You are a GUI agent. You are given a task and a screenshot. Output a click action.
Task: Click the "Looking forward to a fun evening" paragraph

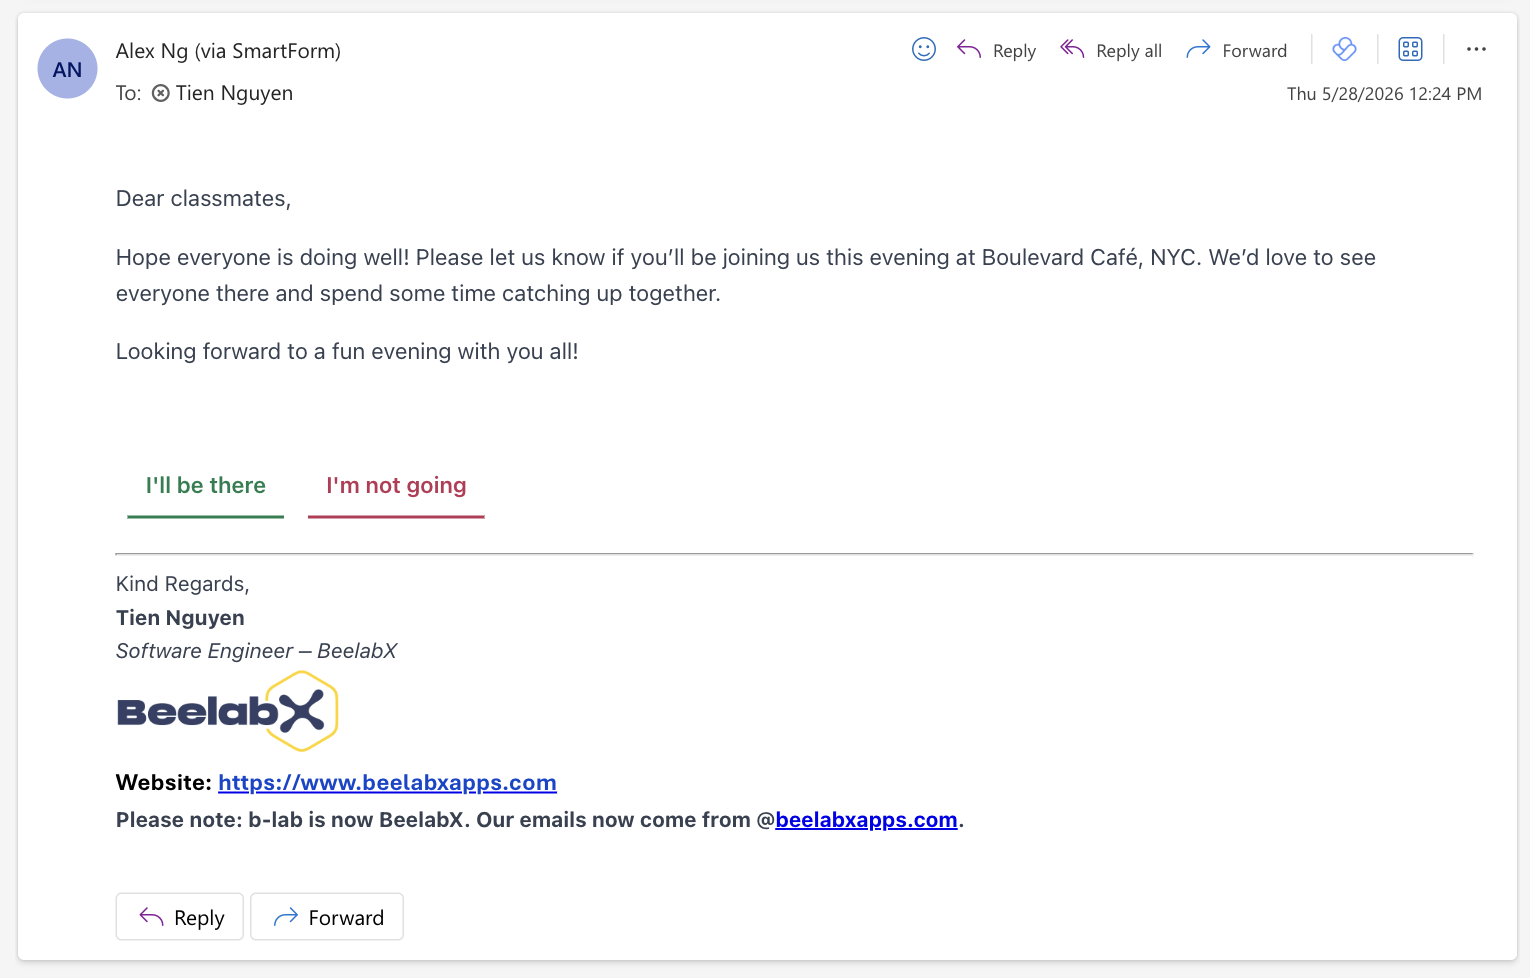pyautogui.click(x=347, y=352)
